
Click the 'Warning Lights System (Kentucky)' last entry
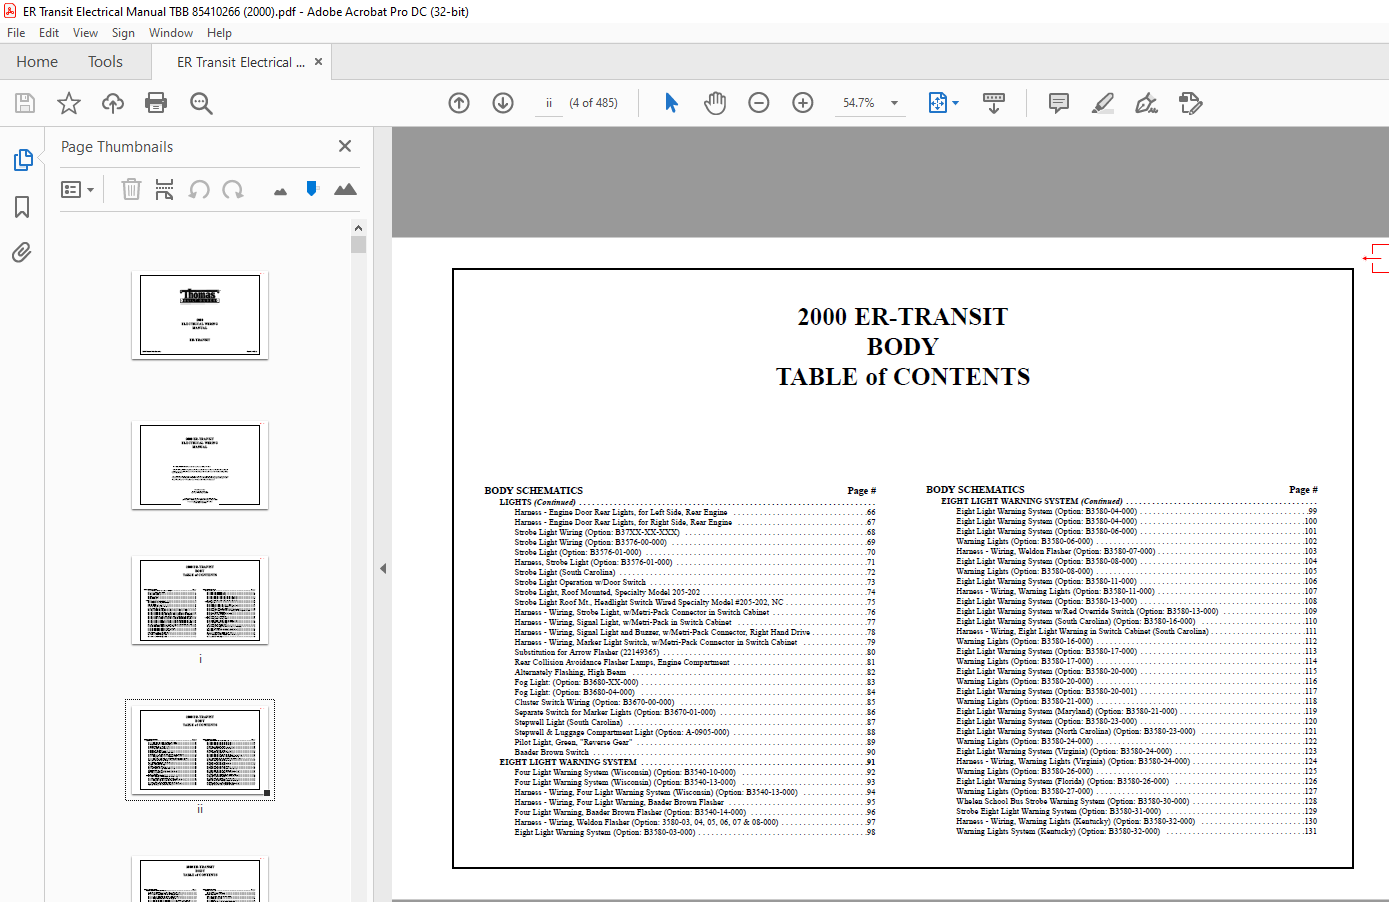coord(1058,831)
